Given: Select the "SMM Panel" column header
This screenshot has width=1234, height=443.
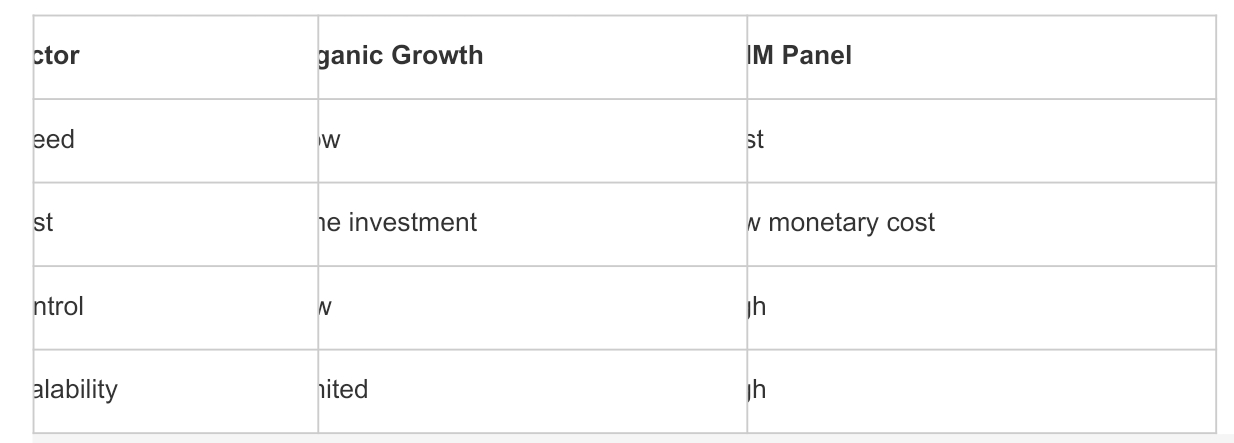Looking at the screenshot, I should point(800,56).
